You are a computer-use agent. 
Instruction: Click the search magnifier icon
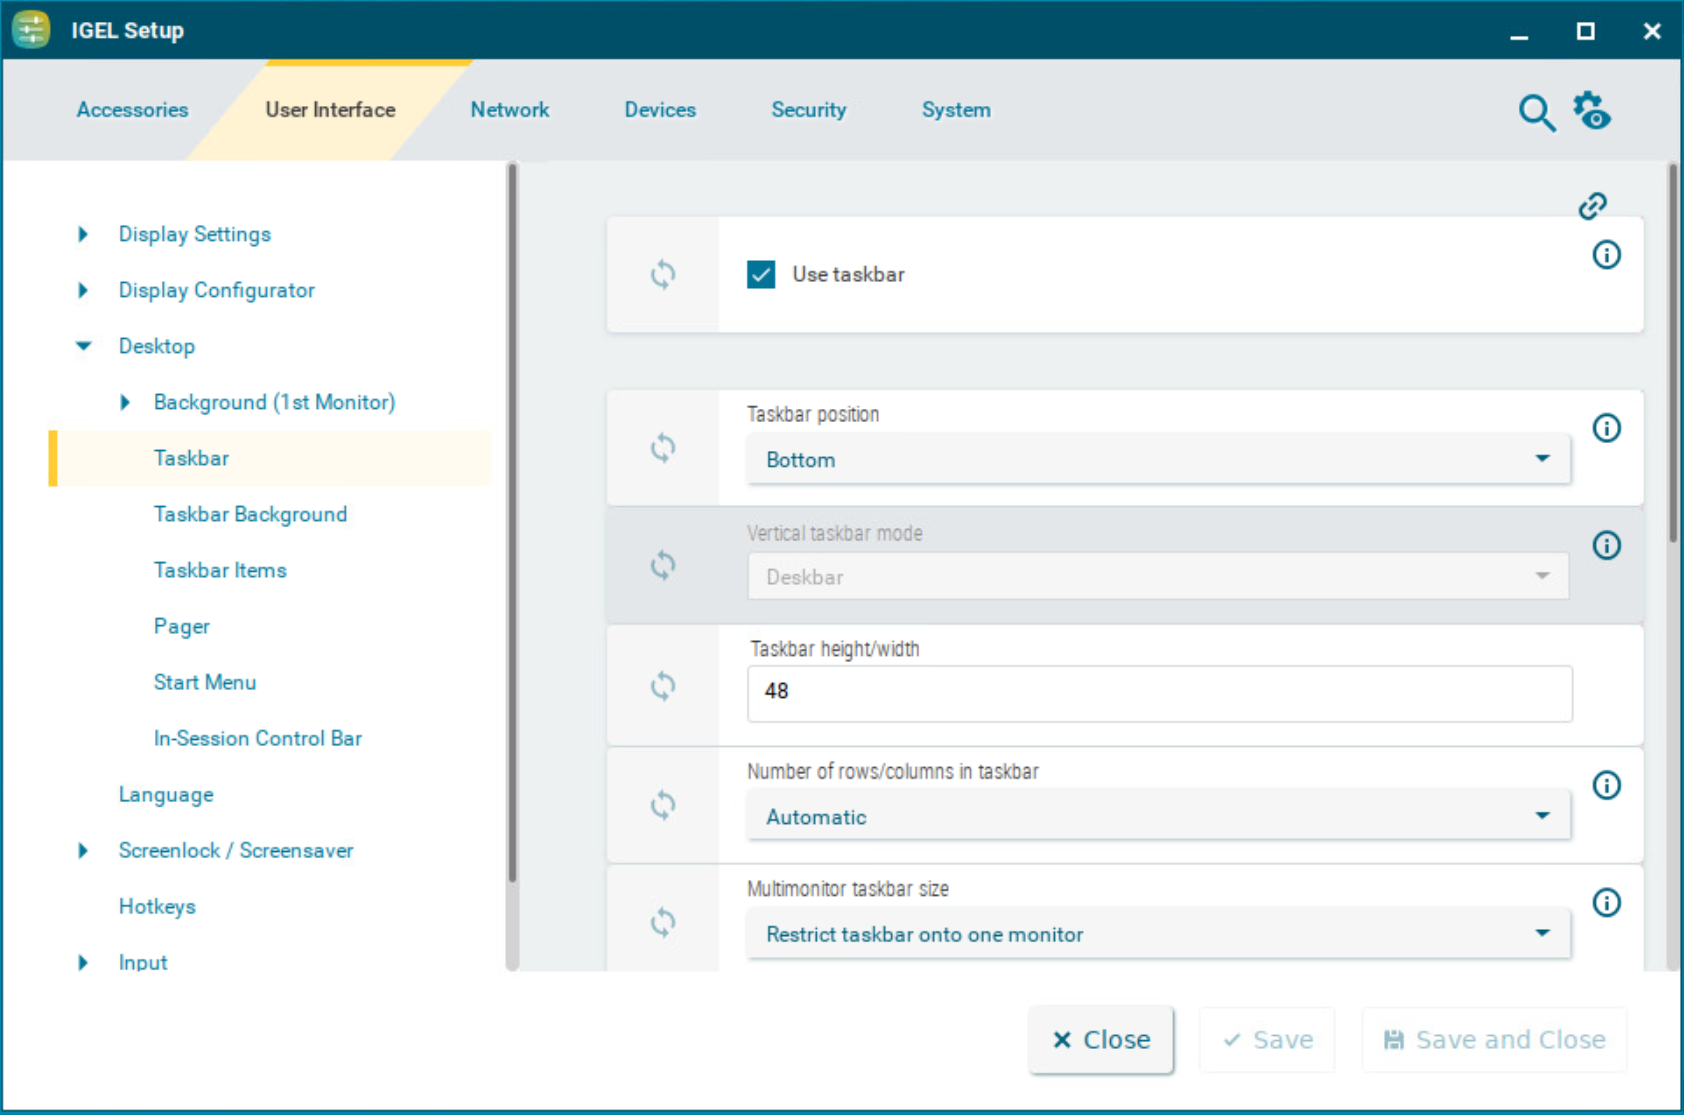click(x=1536, y=113)
